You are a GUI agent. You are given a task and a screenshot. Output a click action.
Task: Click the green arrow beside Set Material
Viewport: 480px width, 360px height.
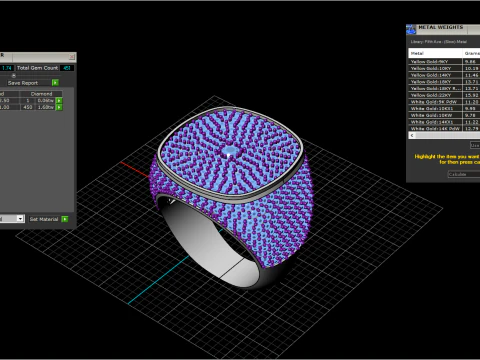pos(65,219)
